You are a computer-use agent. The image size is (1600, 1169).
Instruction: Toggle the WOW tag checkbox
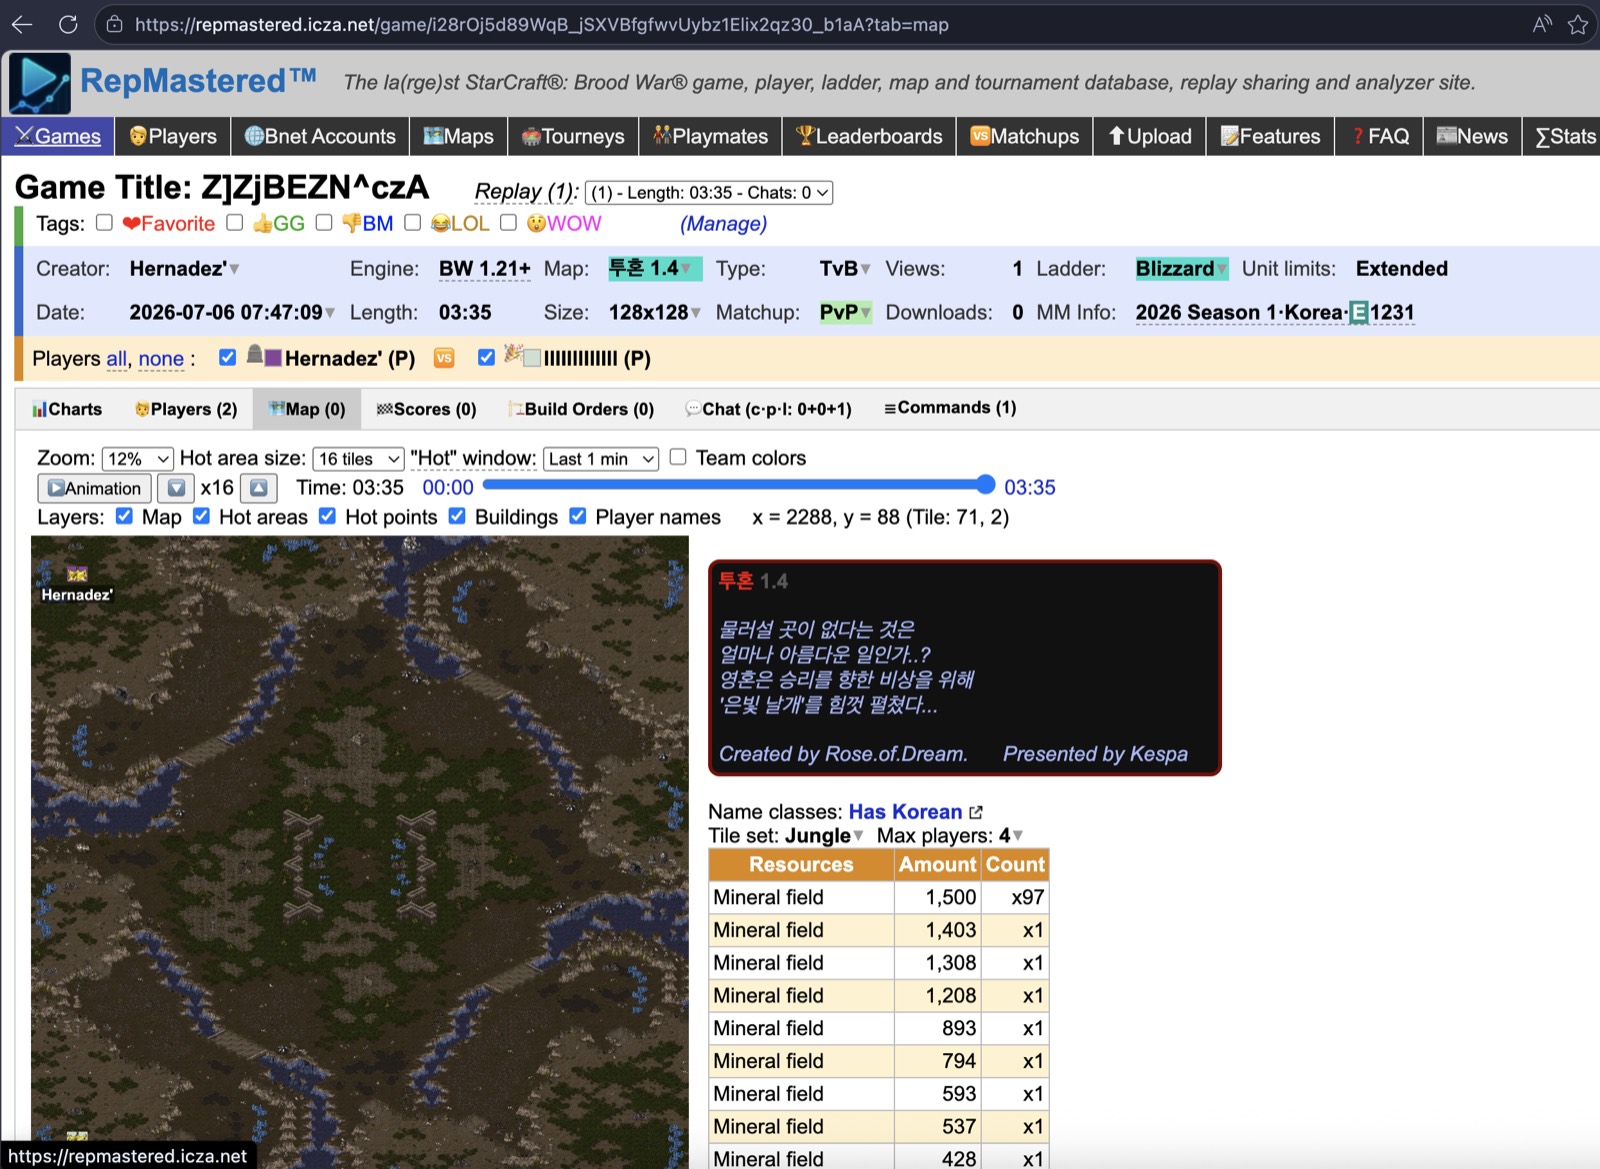tap(508, 223)
